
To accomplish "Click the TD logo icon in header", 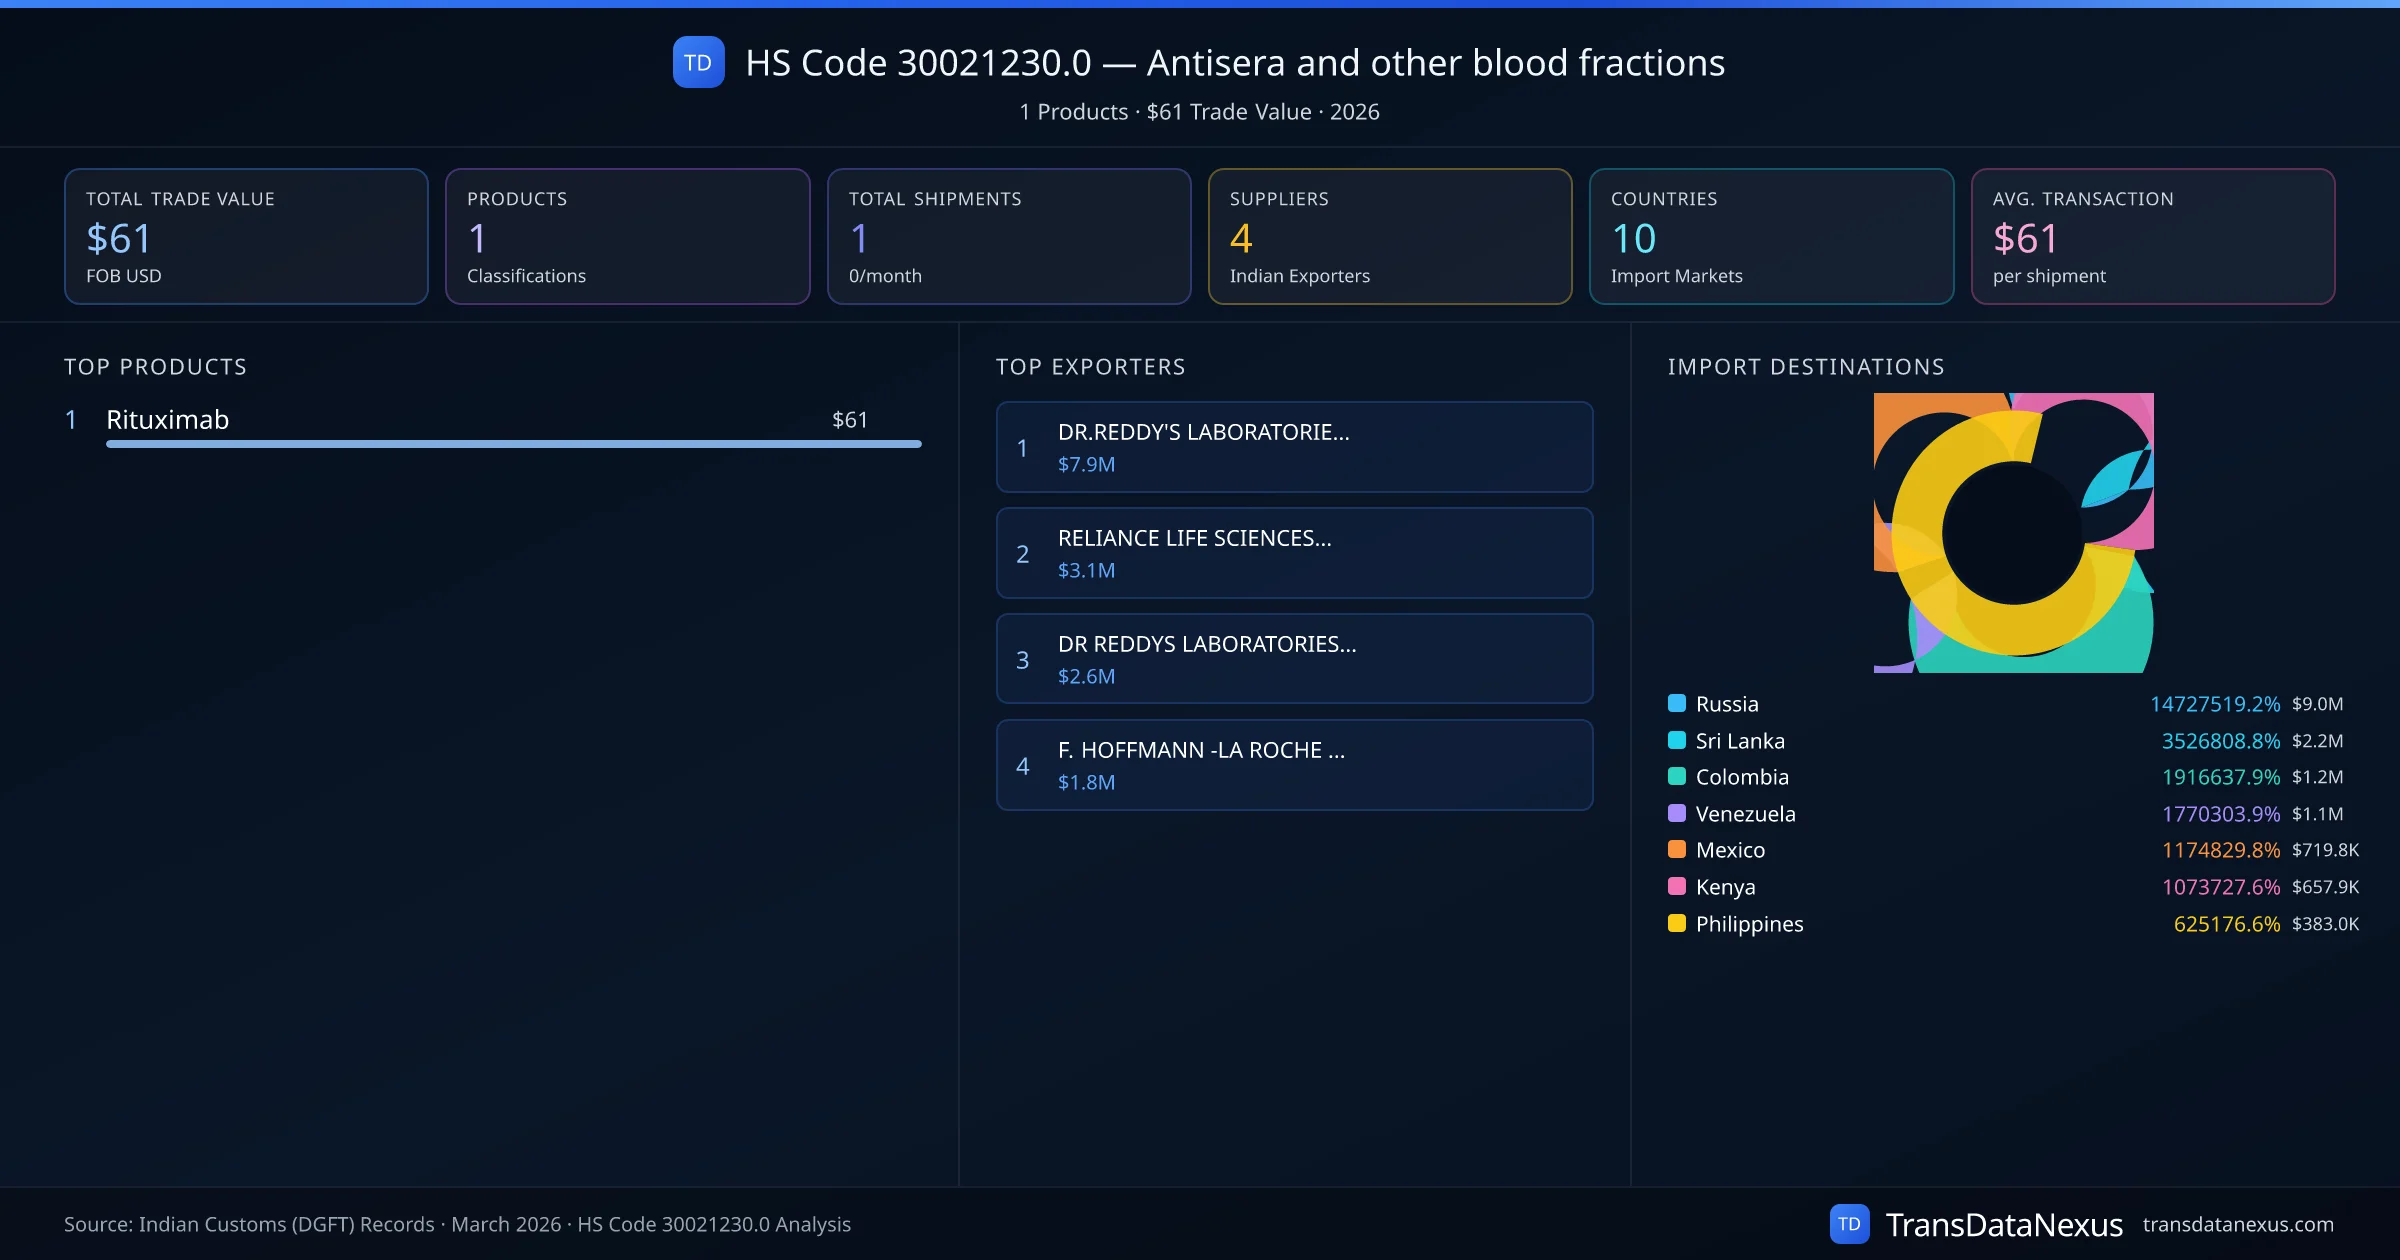I will click(x=698, y=62).
